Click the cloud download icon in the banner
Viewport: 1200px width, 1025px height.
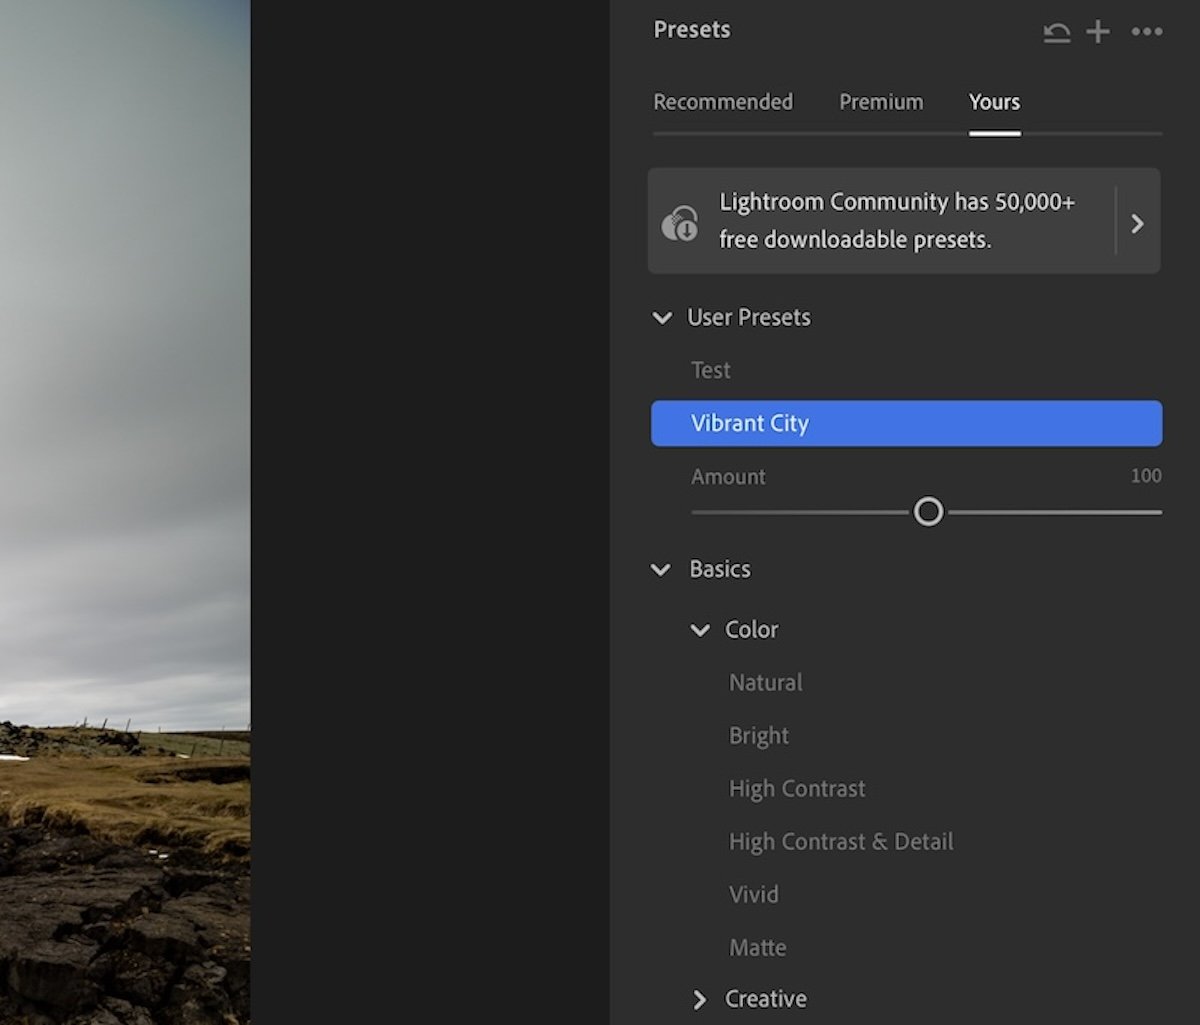point(679,220)
